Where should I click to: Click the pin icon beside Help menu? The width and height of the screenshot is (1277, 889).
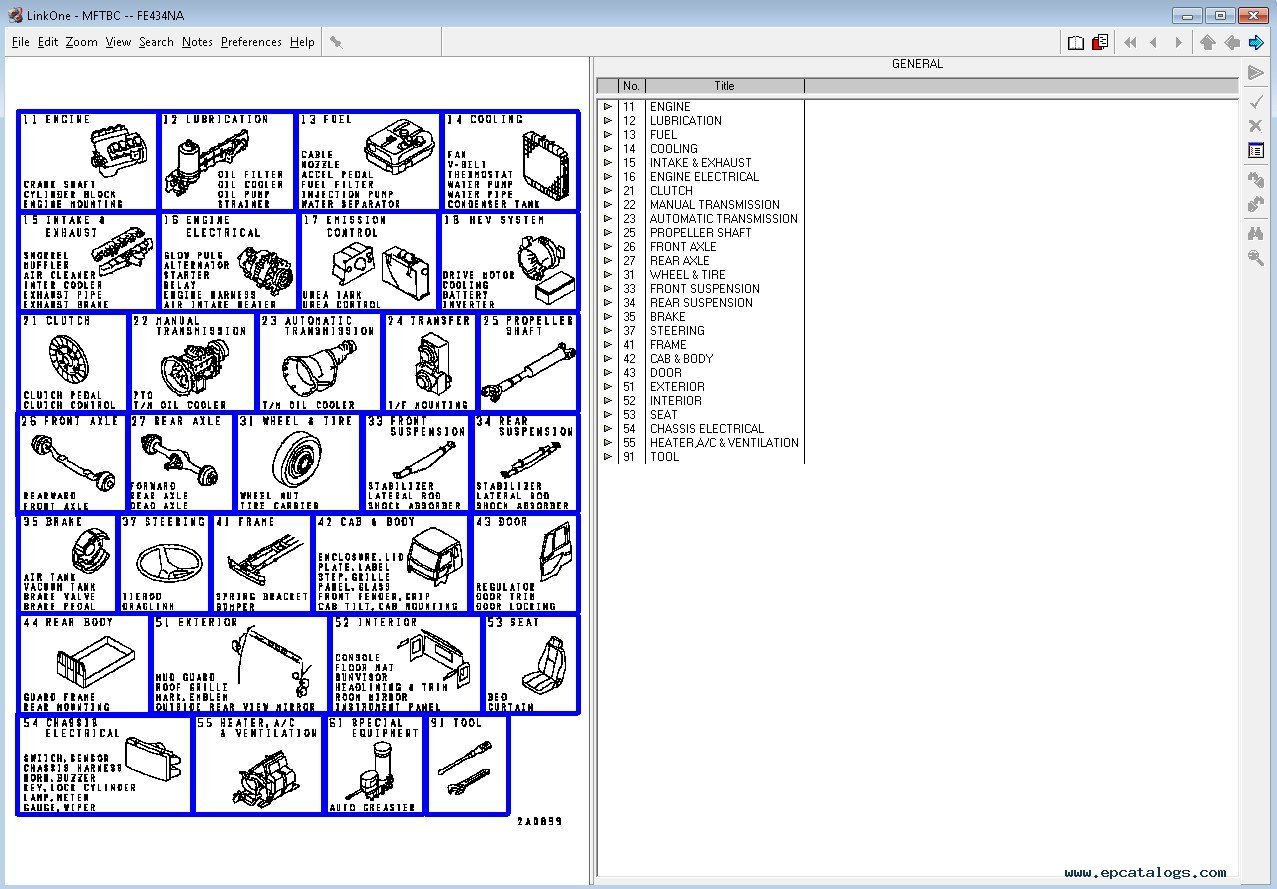pos(336,42)
